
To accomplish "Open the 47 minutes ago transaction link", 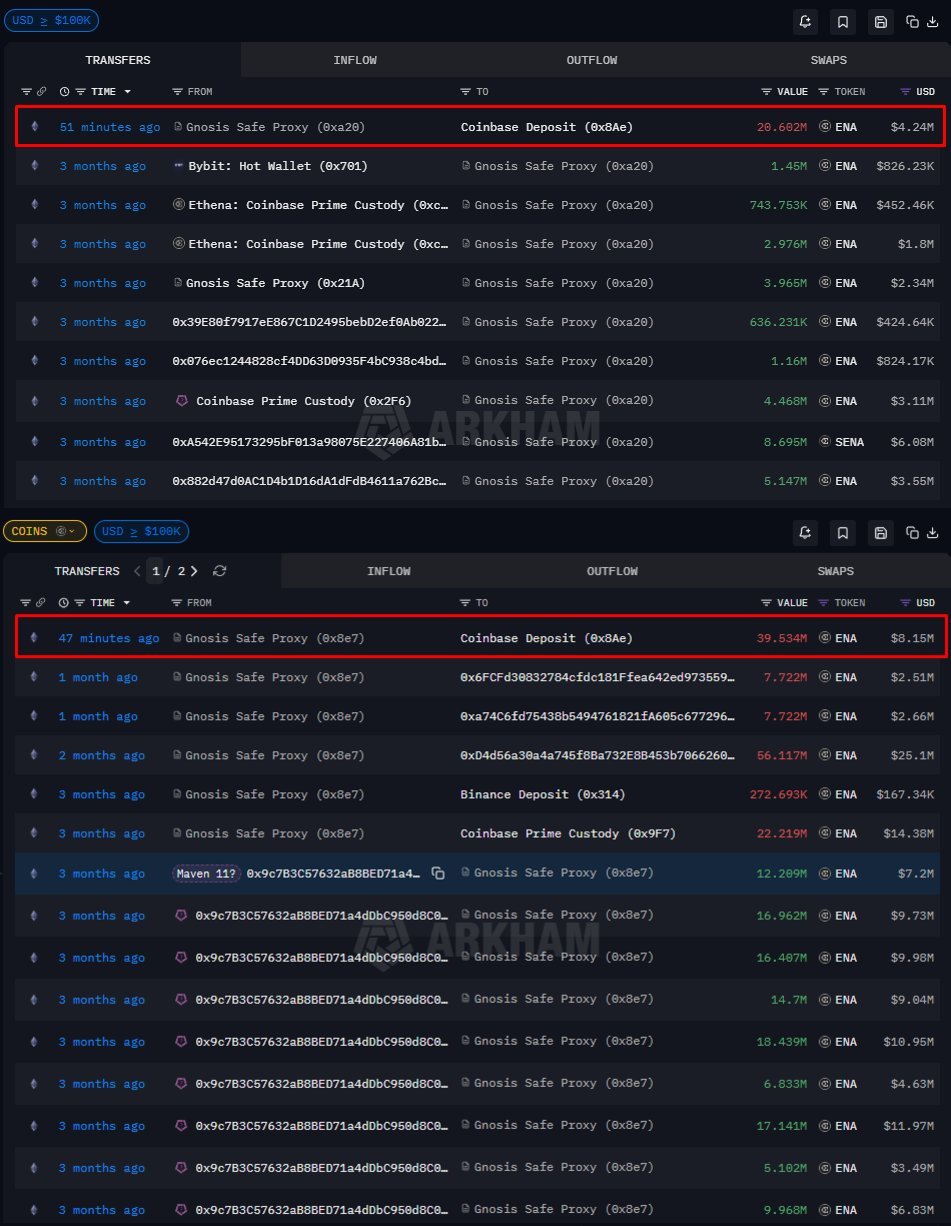I will point(109,638).
